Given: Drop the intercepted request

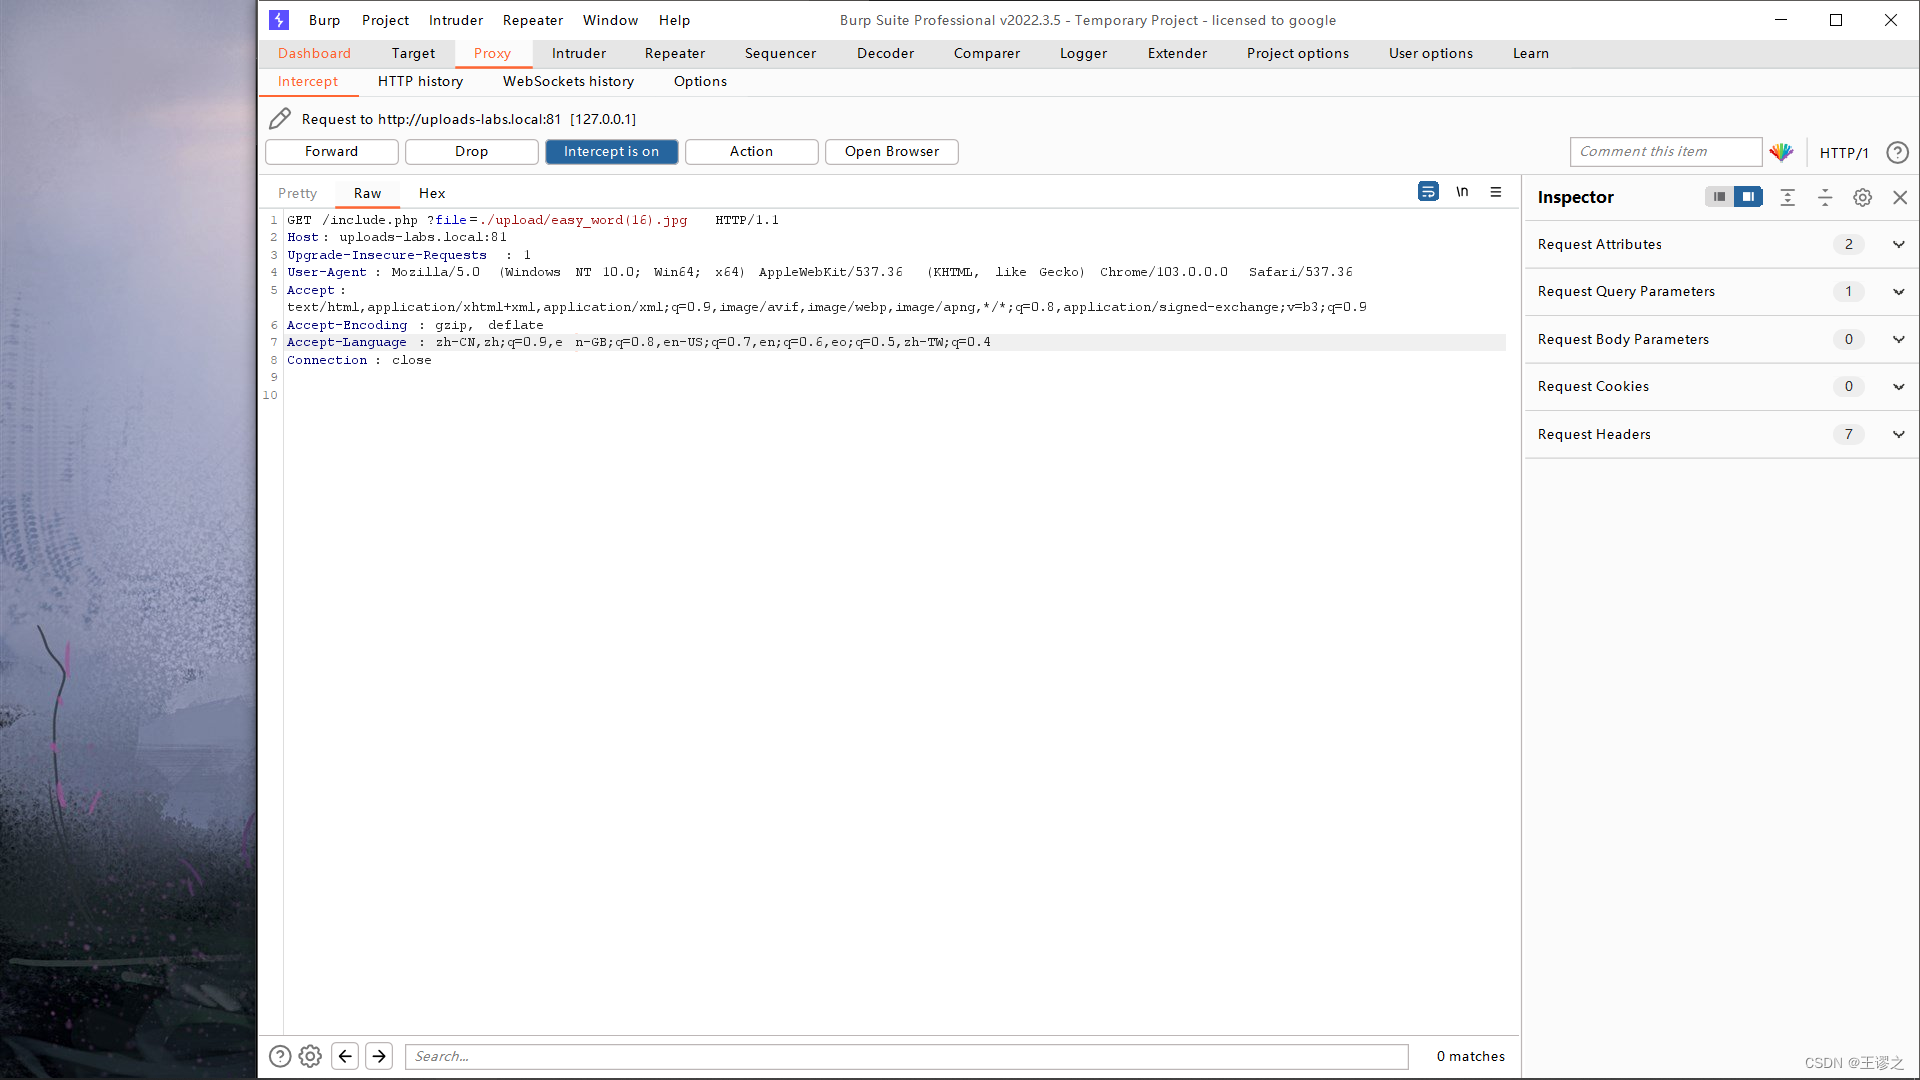Looking at the screenshot, I should pos(471,152).
